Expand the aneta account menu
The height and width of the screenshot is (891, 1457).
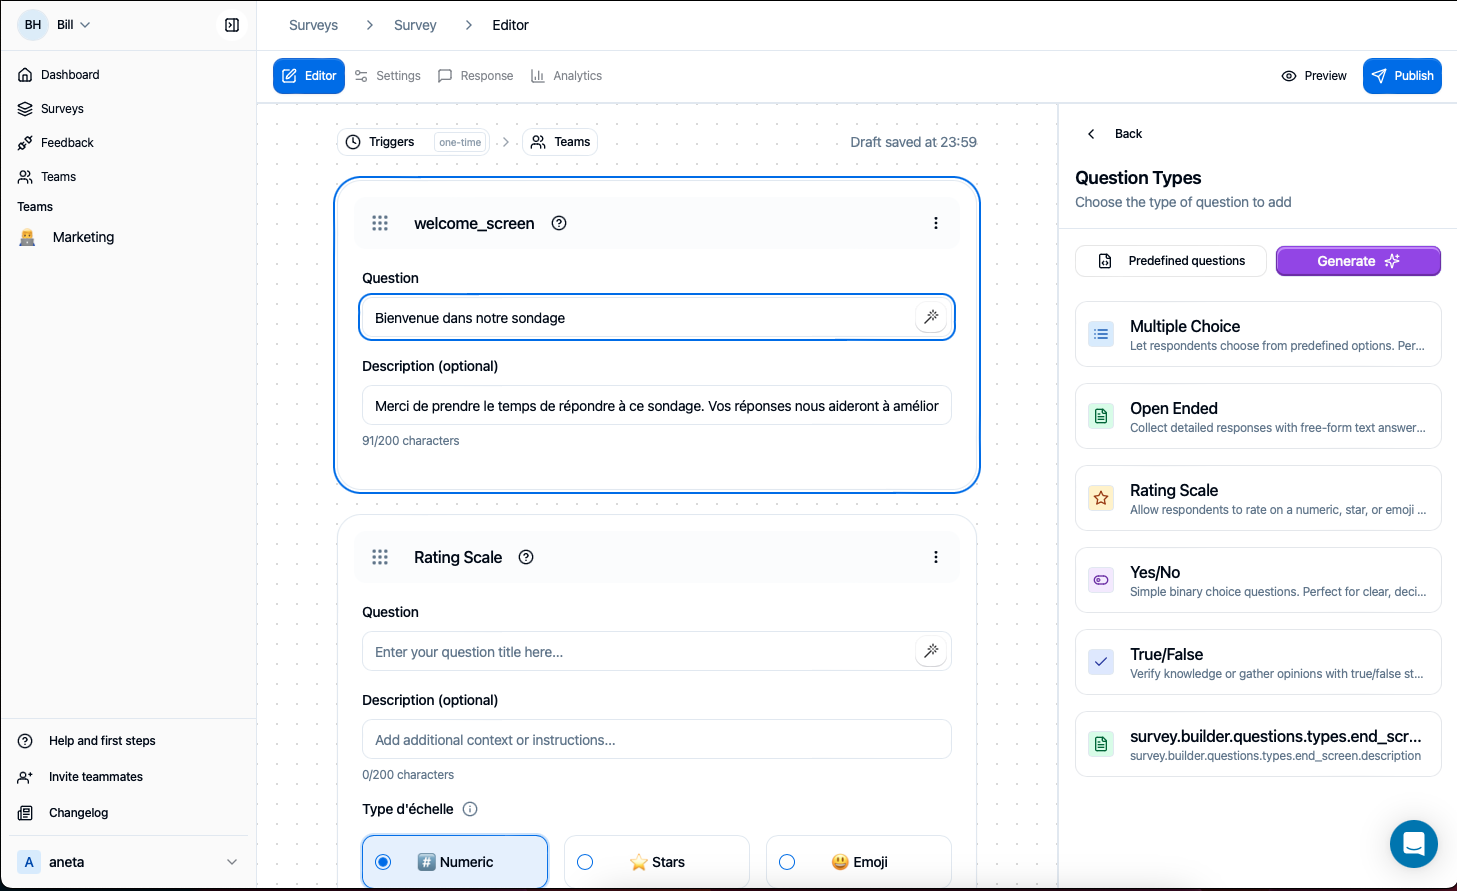pyautogui.click(x=232, y=861)
